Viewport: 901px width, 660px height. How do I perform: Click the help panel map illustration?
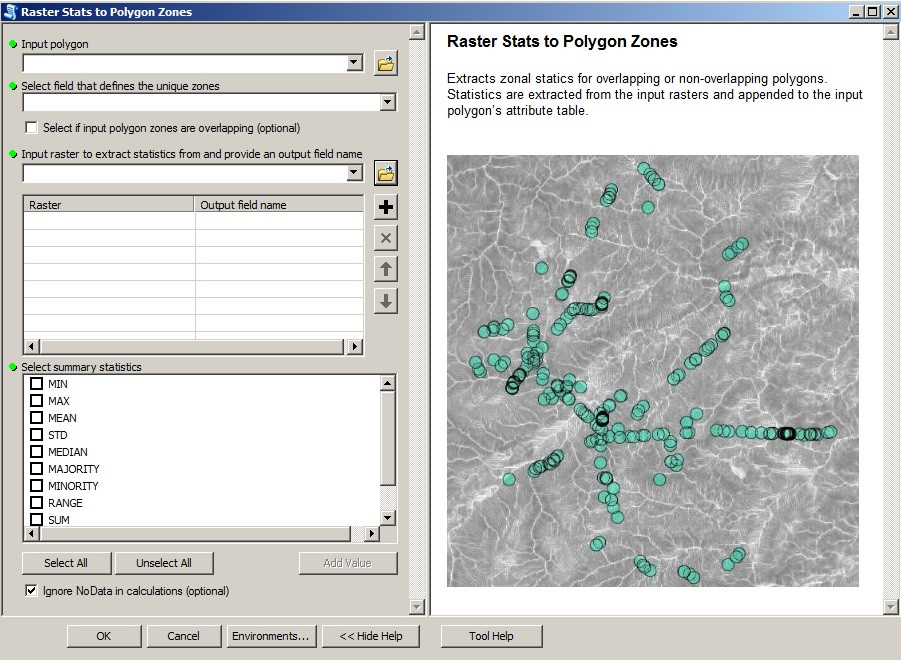[653, 371]
